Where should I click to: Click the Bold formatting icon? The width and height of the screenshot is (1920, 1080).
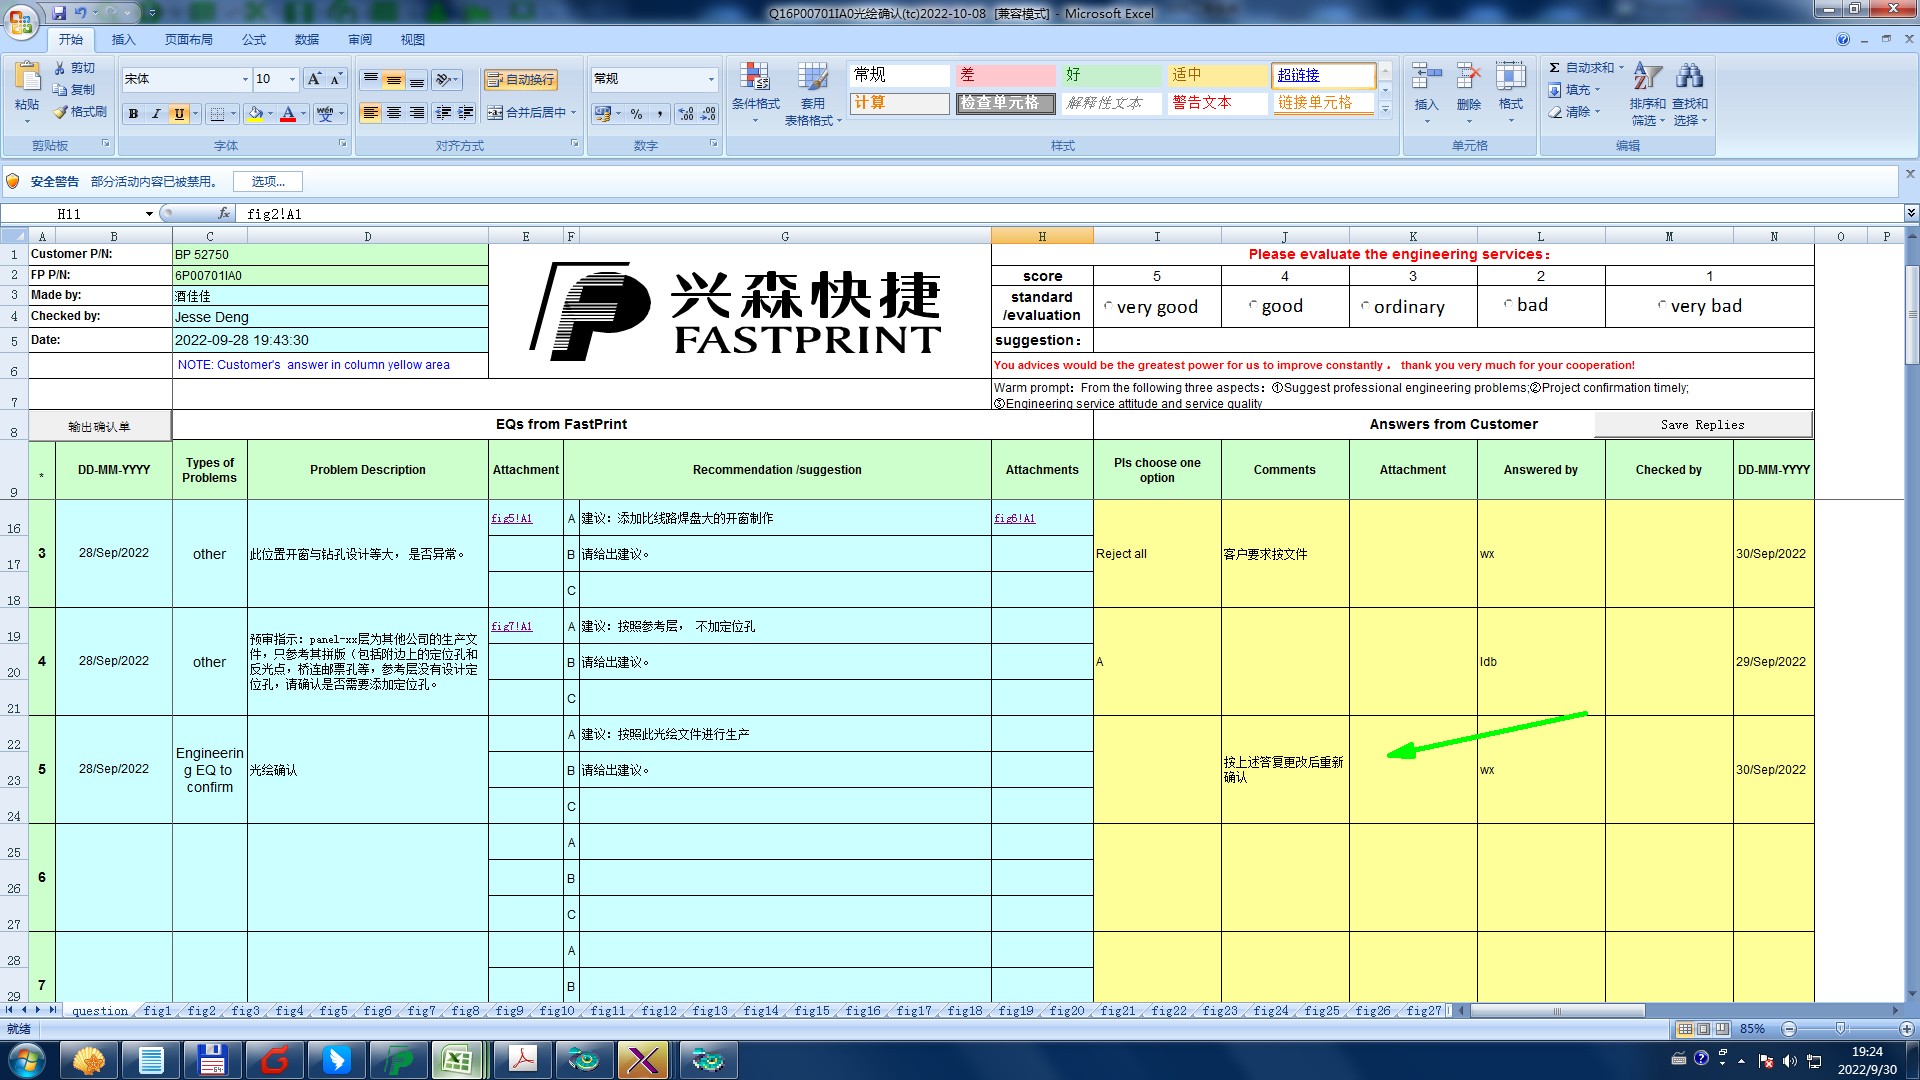133,114
